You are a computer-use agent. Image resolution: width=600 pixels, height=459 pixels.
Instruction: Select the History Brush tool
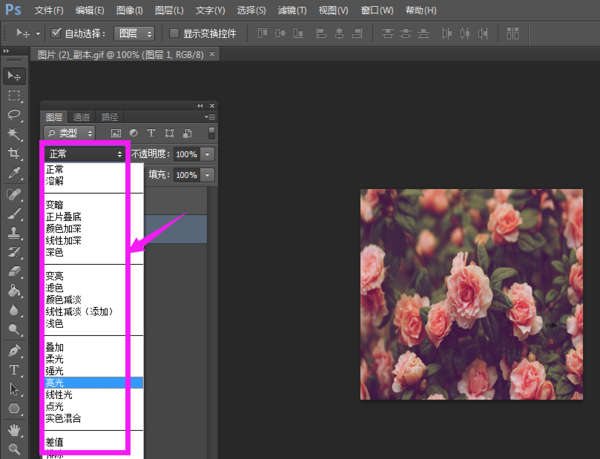click(x=14, y=252)
